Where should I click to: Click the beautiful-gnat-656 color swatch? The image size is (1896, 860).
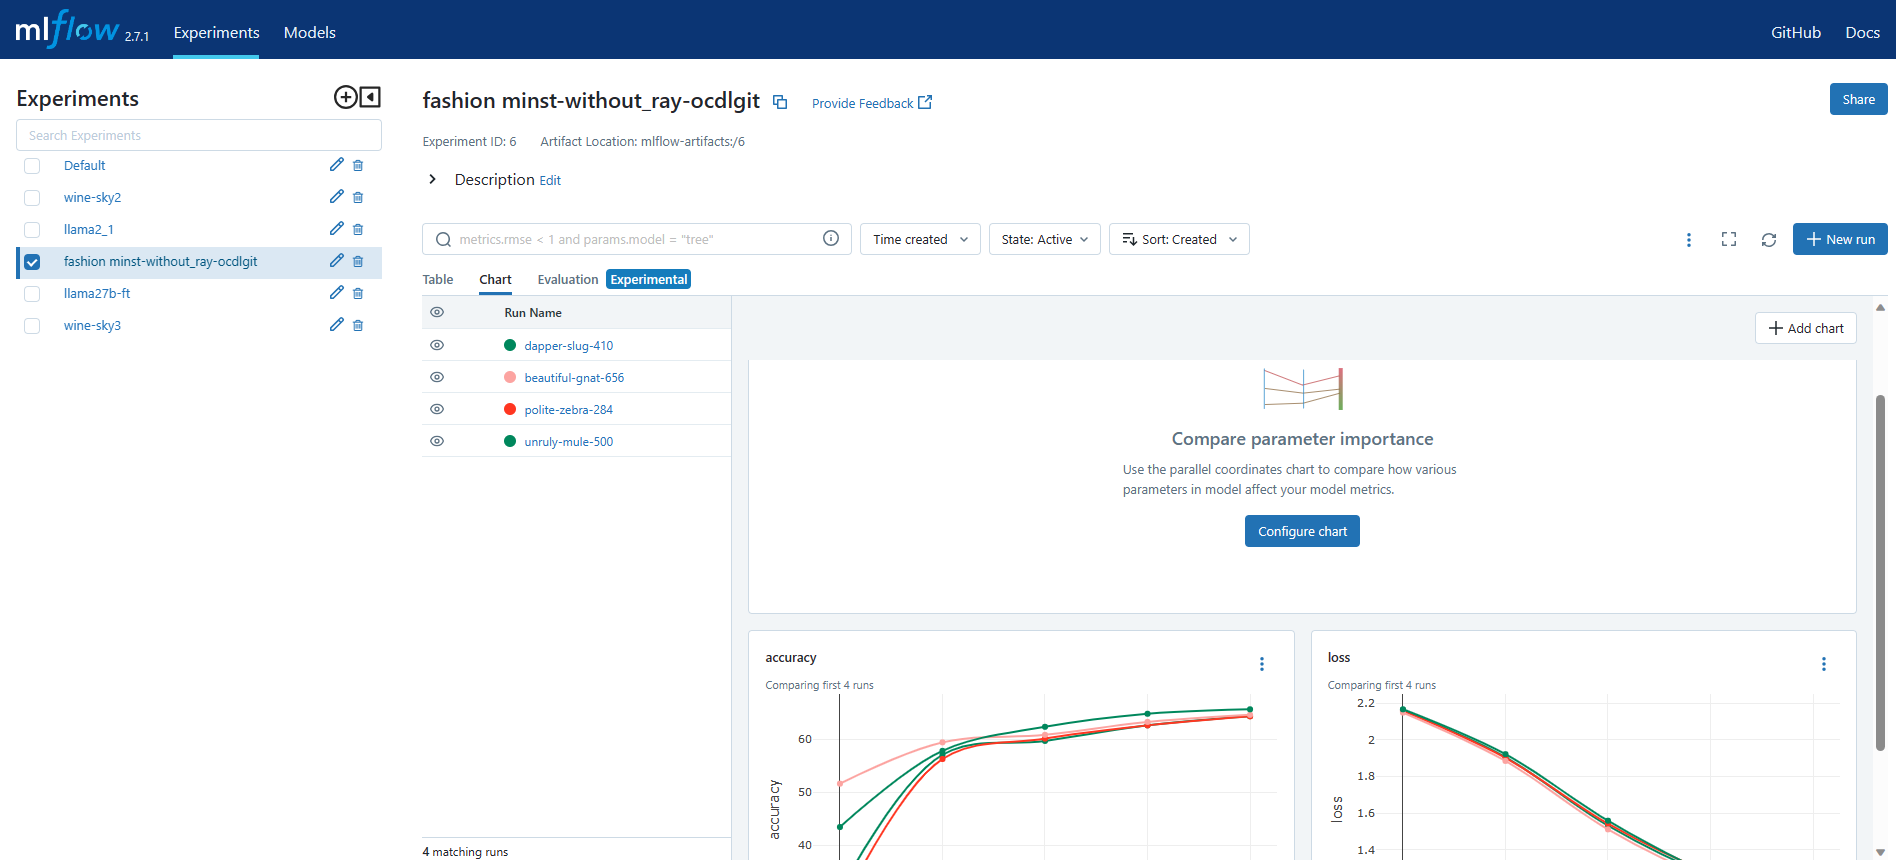(510, 377)
